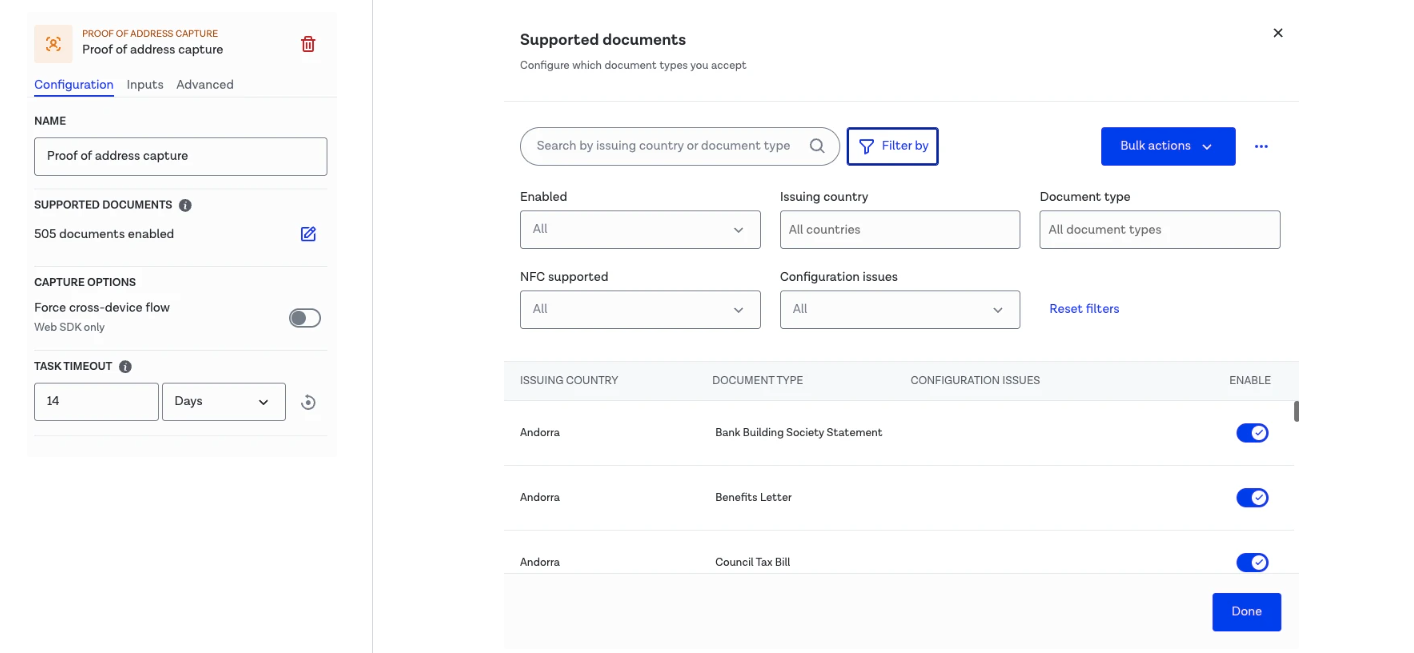
Task: Expand the Bulk actions dropdown
Action: (x=1168, y=146)
